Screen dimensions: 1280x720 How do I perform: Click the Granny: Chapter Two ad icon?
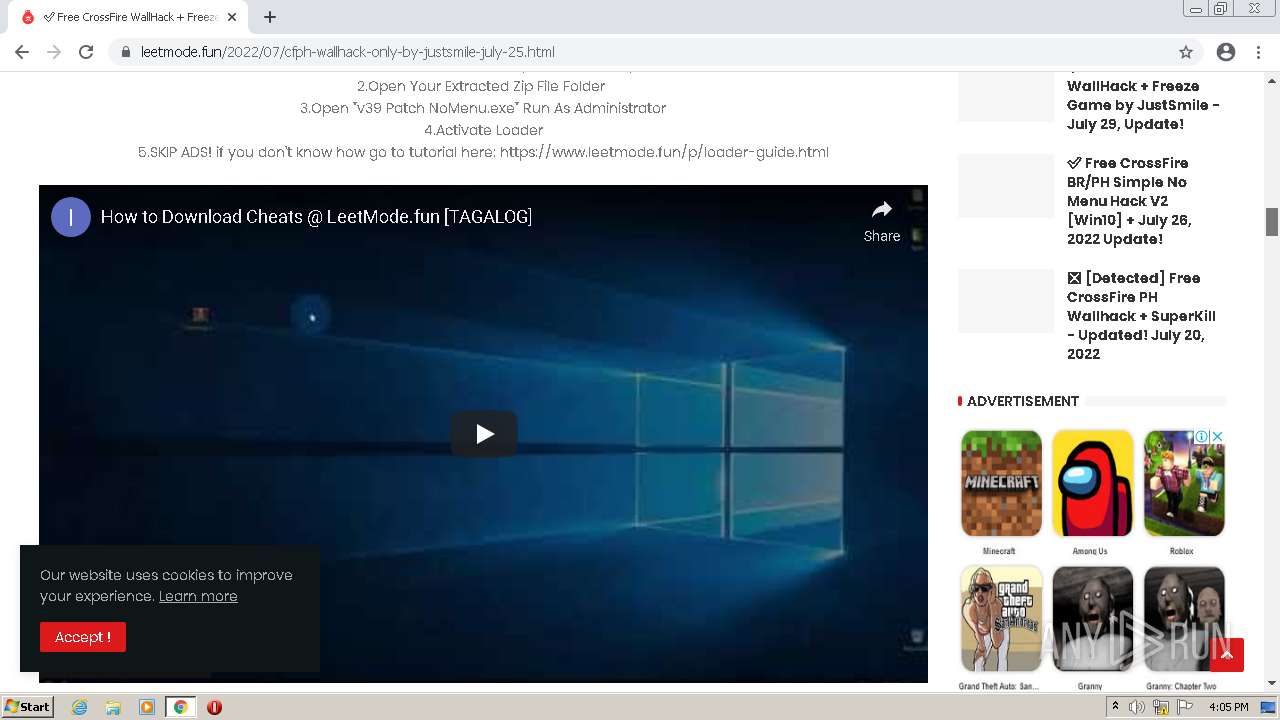point(1183,619)
